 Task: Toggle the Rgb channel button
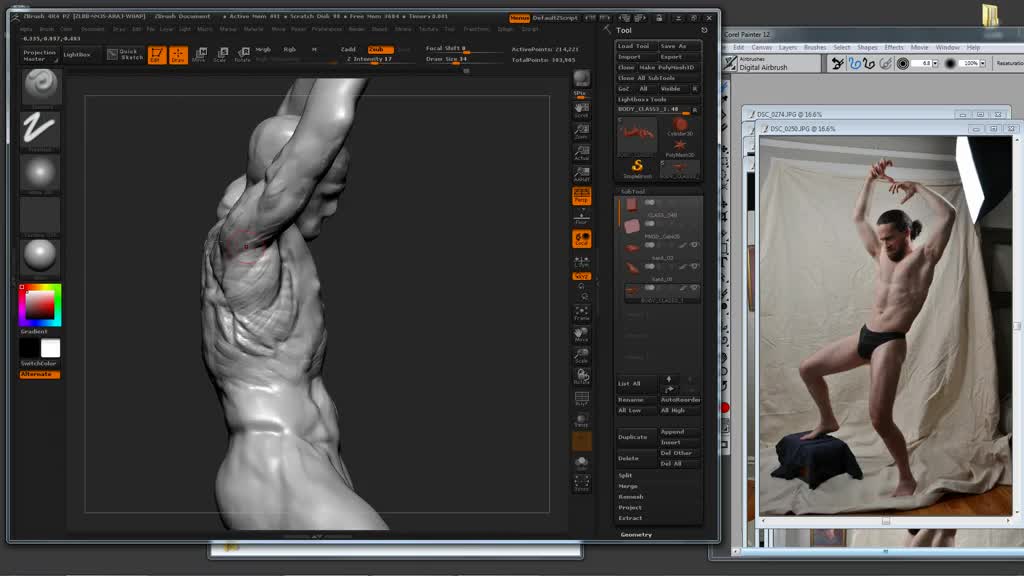tap(289, 49)
